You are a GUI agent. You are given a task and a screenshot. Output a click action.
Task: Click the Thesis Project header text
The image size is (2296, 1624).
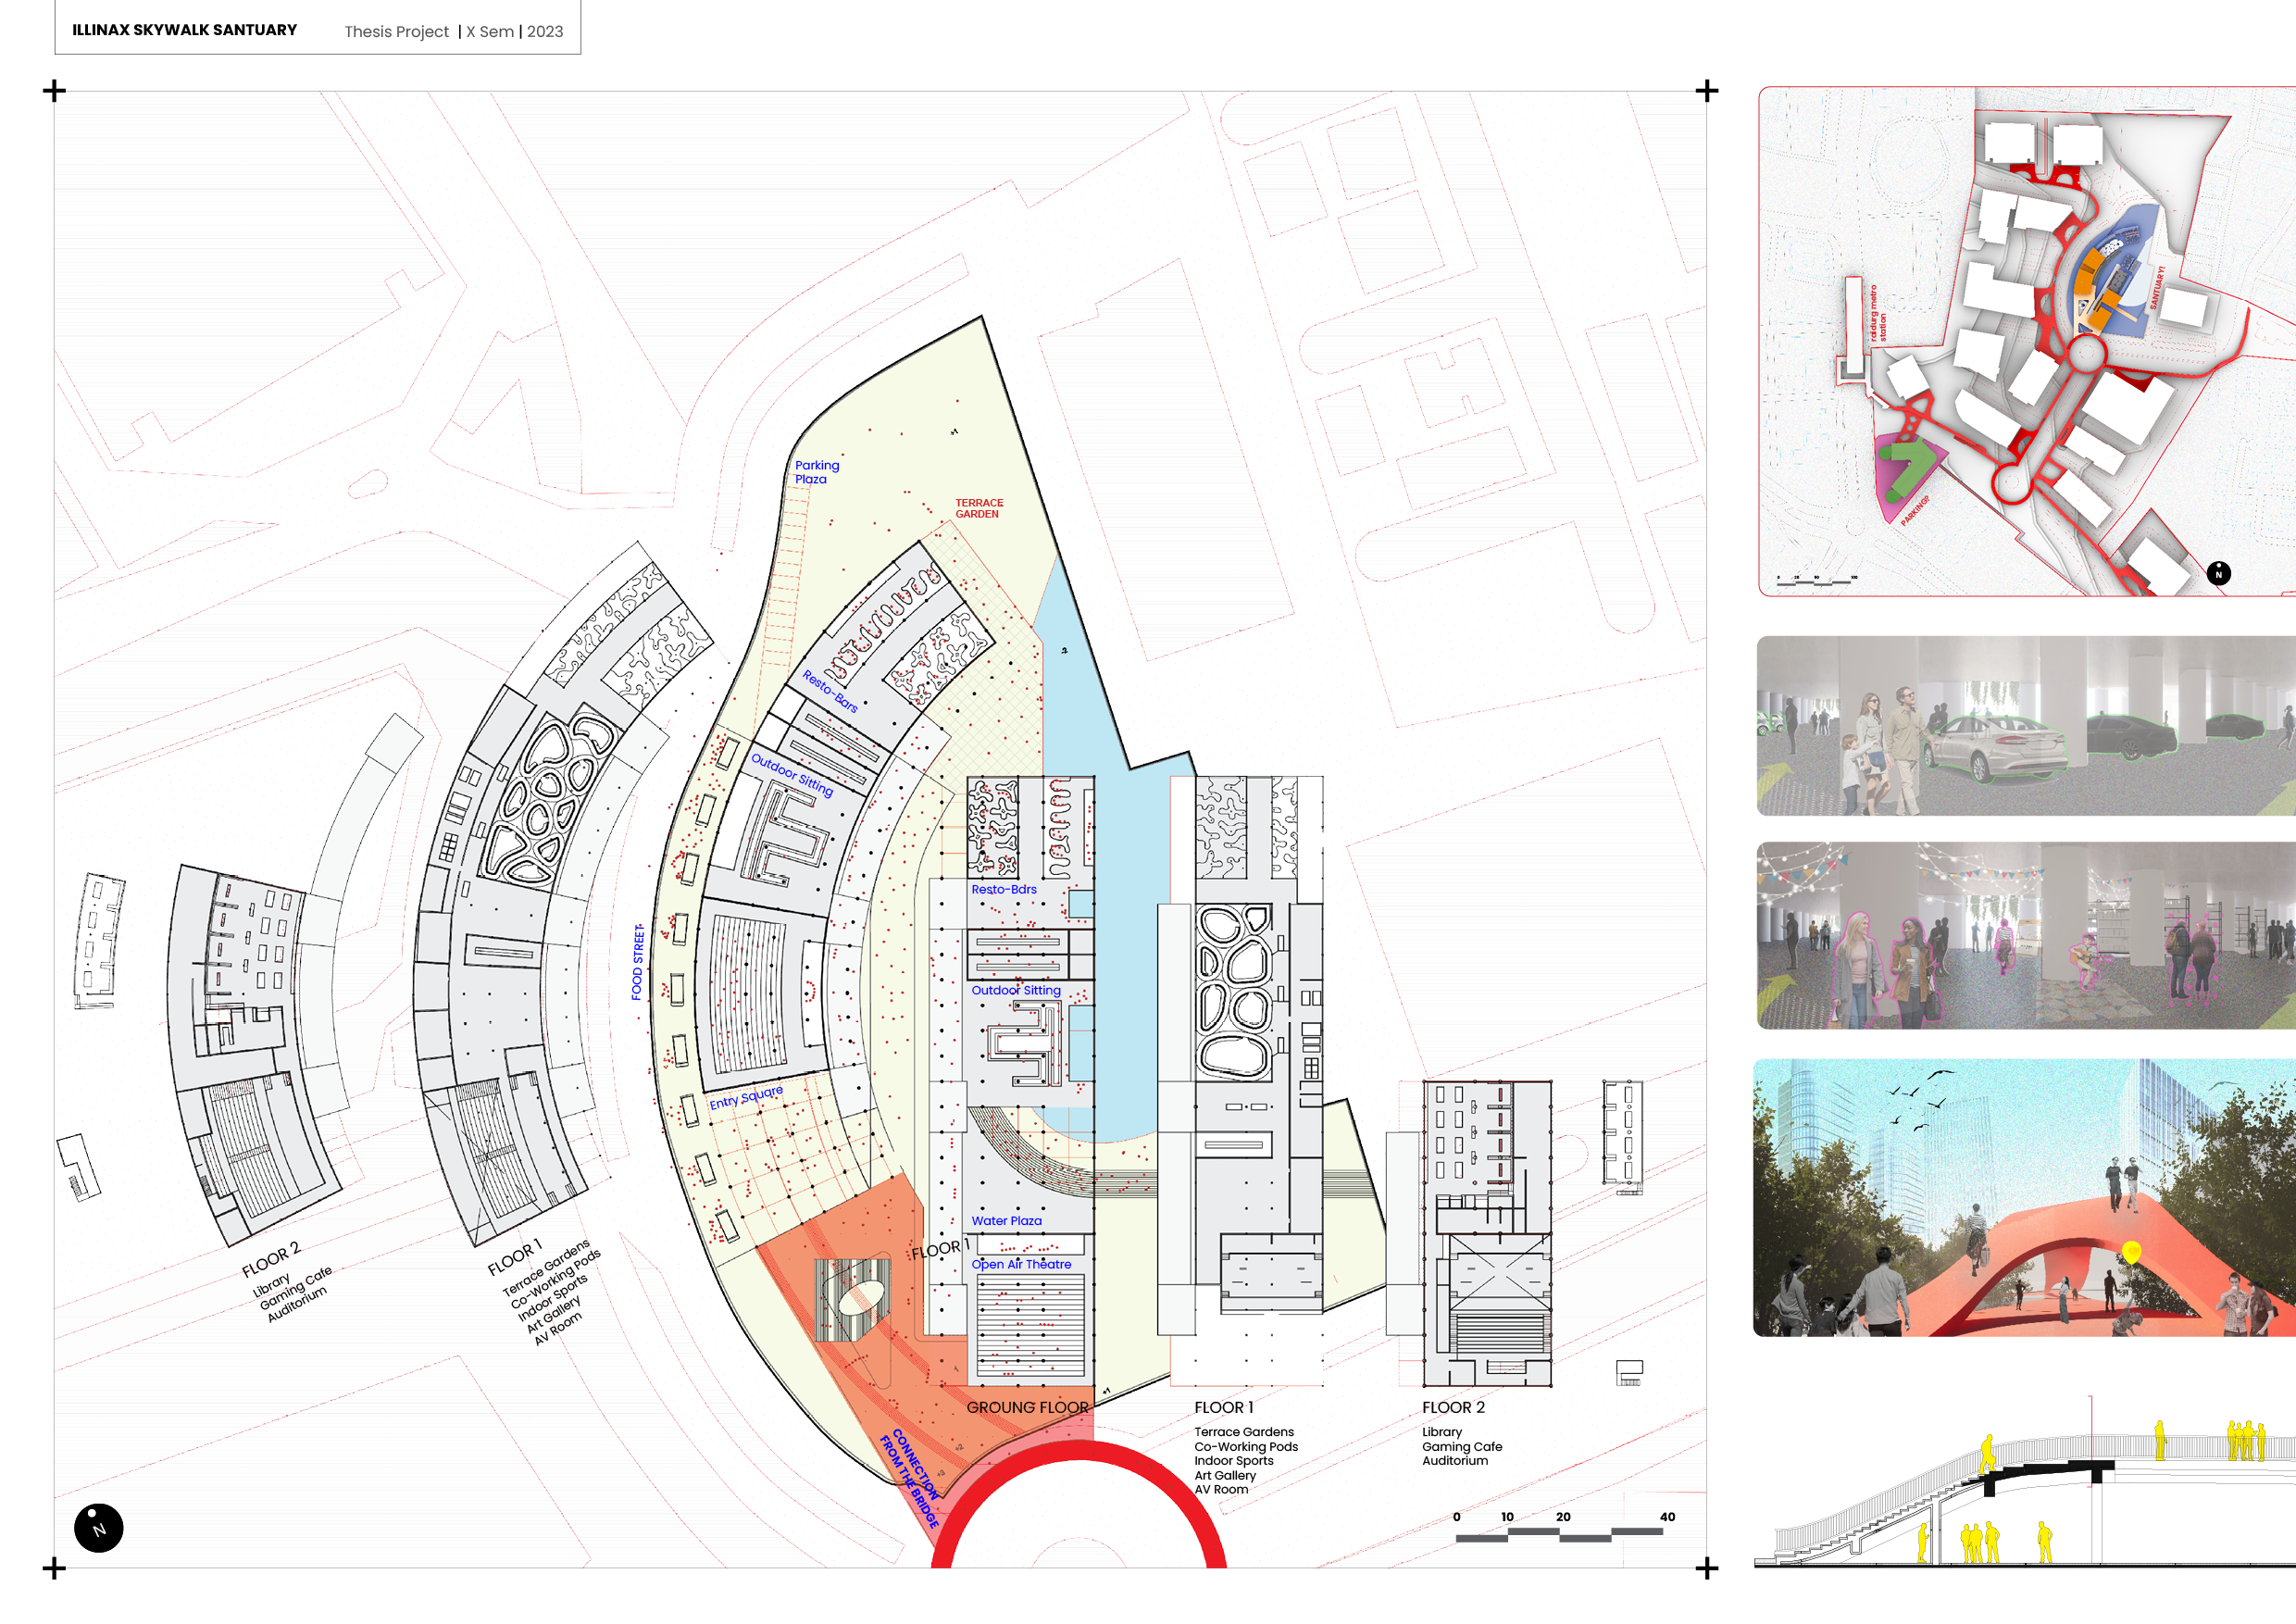tap(396, 32)
